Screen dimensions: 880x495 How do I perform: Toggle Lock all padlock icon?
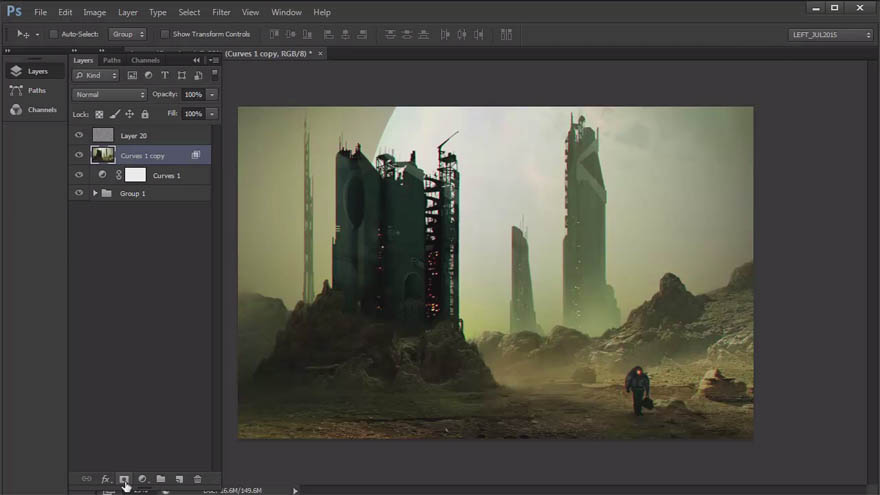(145, 114)
